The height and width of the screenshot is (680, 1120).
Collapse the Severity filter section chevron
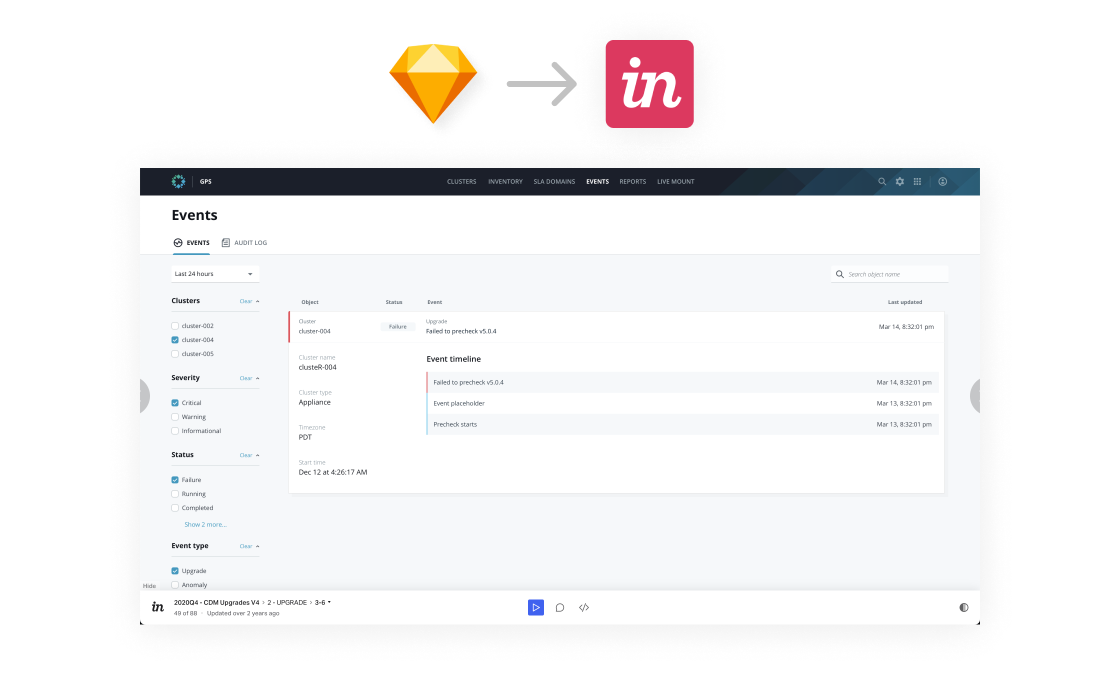[258, 379]
